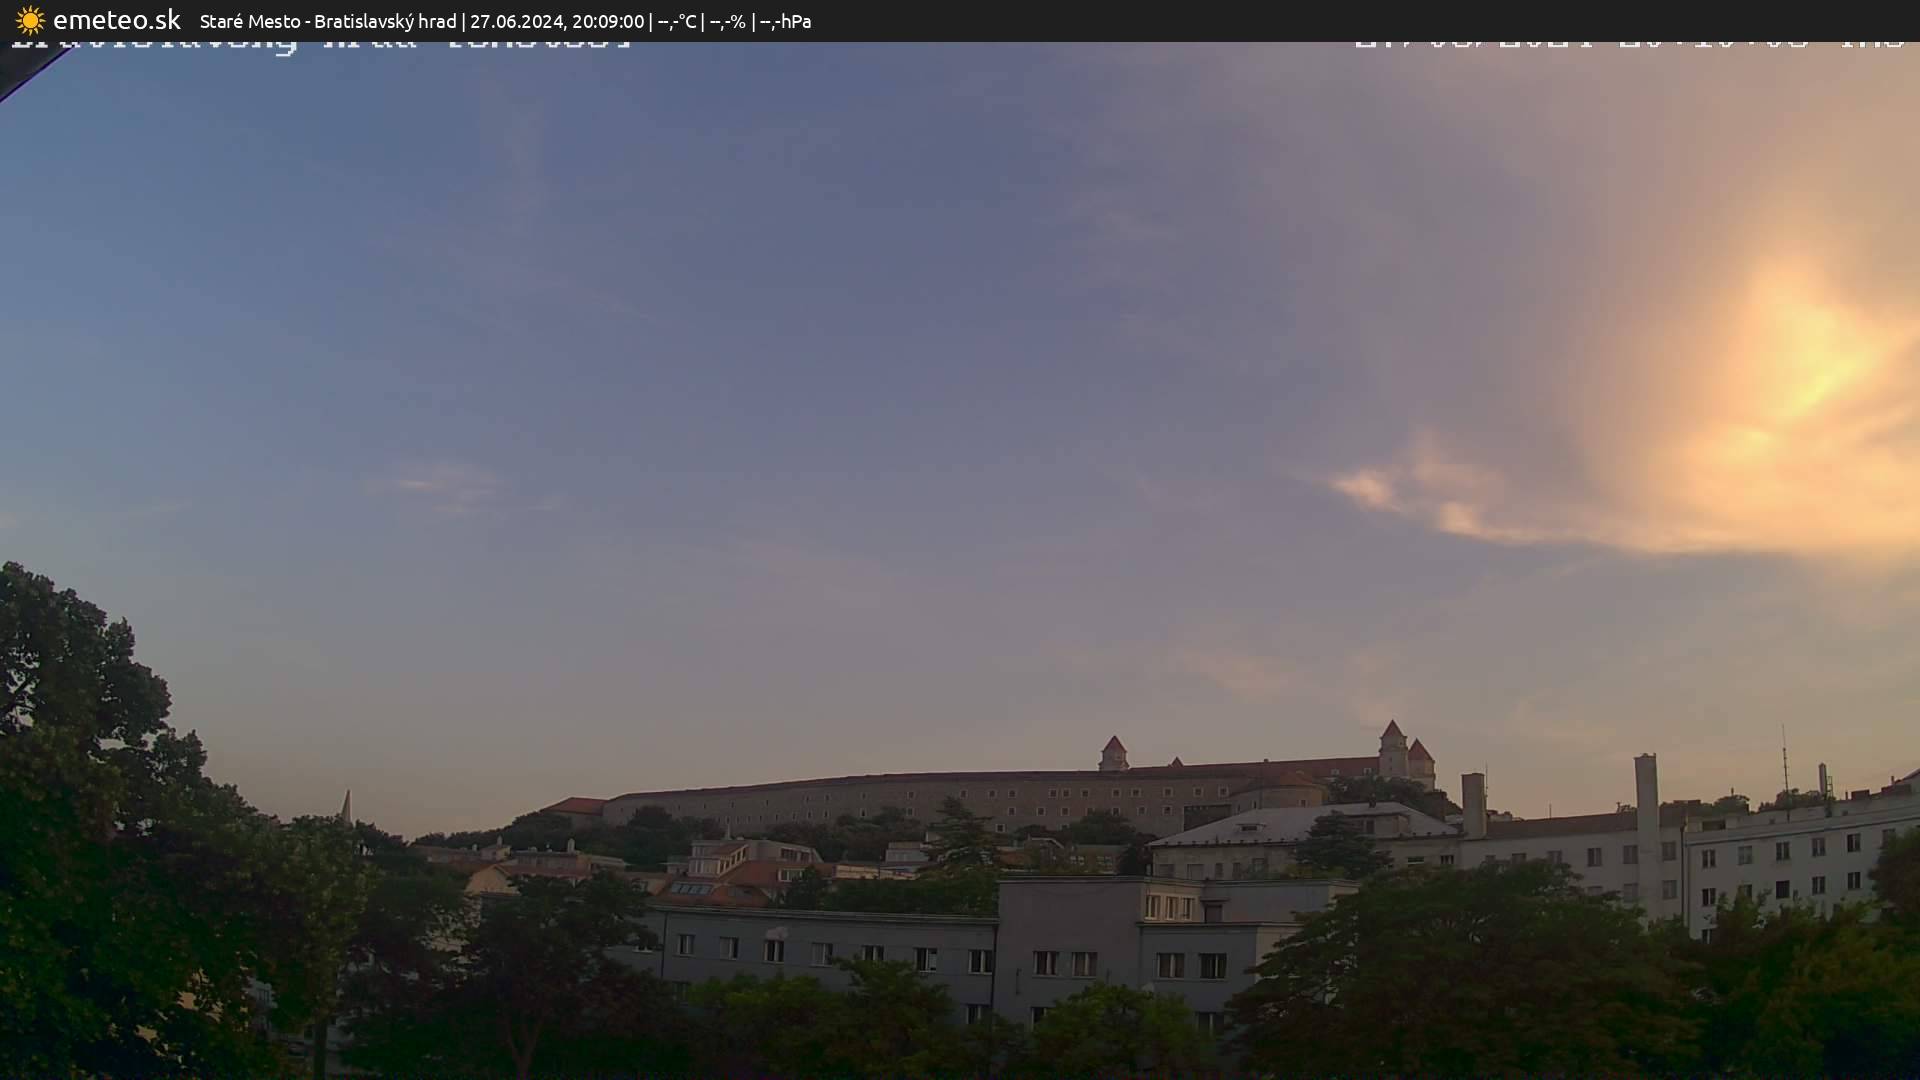The height and width of the screenshot is (1080, 1920).
Task: Click the pressure readout showing hPa
Action: pos(785,21)
